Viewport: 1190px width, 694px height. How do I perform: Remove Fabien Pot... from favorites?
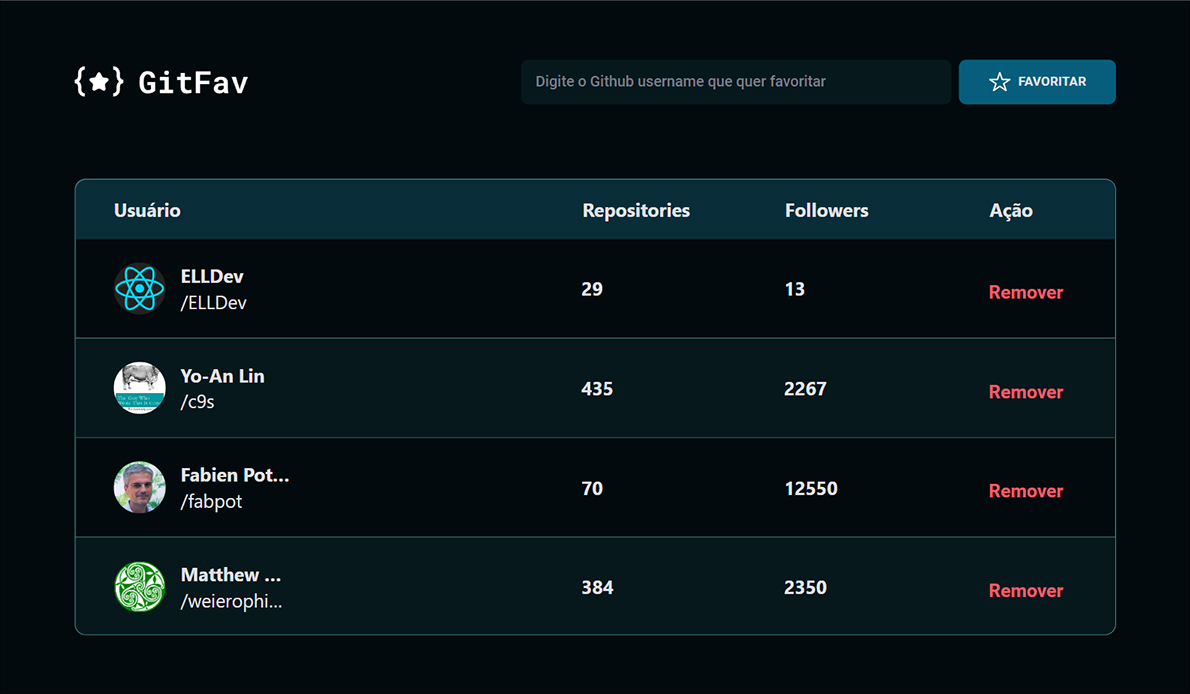point(1026,491)
